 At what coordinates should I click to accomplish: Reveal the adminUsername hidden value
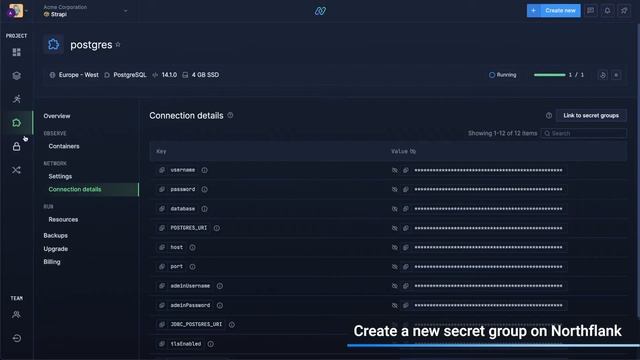coord(395,286)
